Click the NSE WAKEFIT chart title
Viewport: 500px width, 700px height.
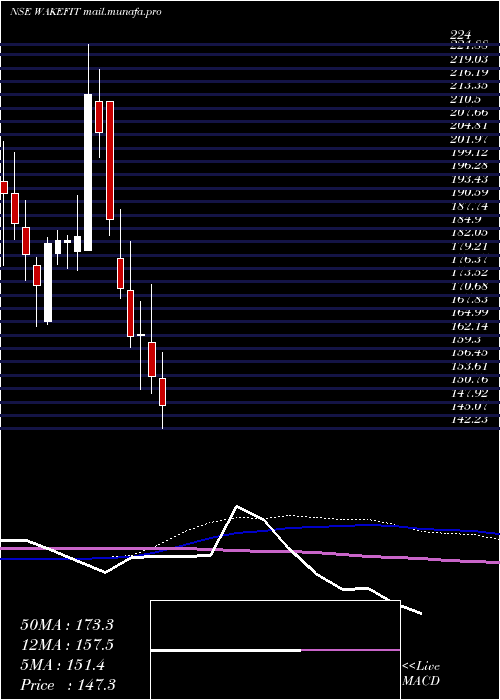pyautogui.click(x=85, y=12)
